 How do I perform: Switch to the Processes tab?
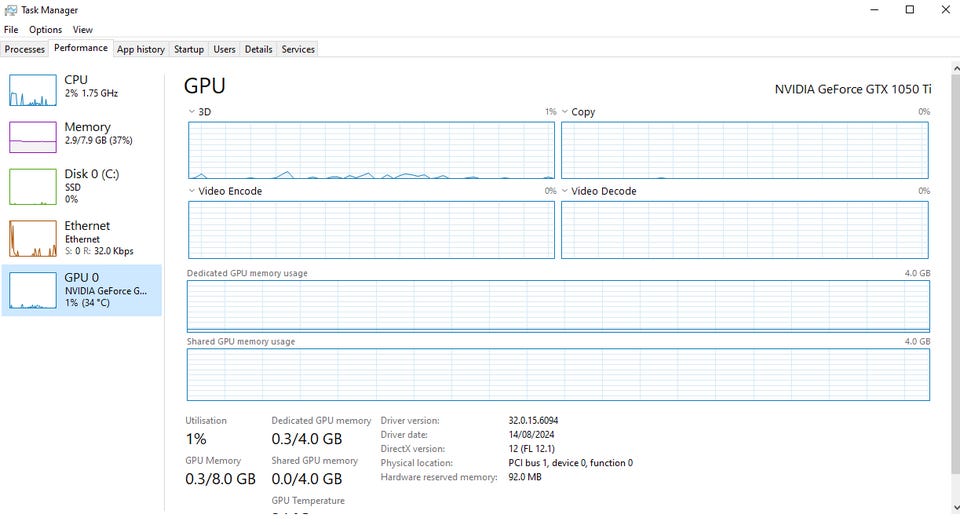(24, 49)
